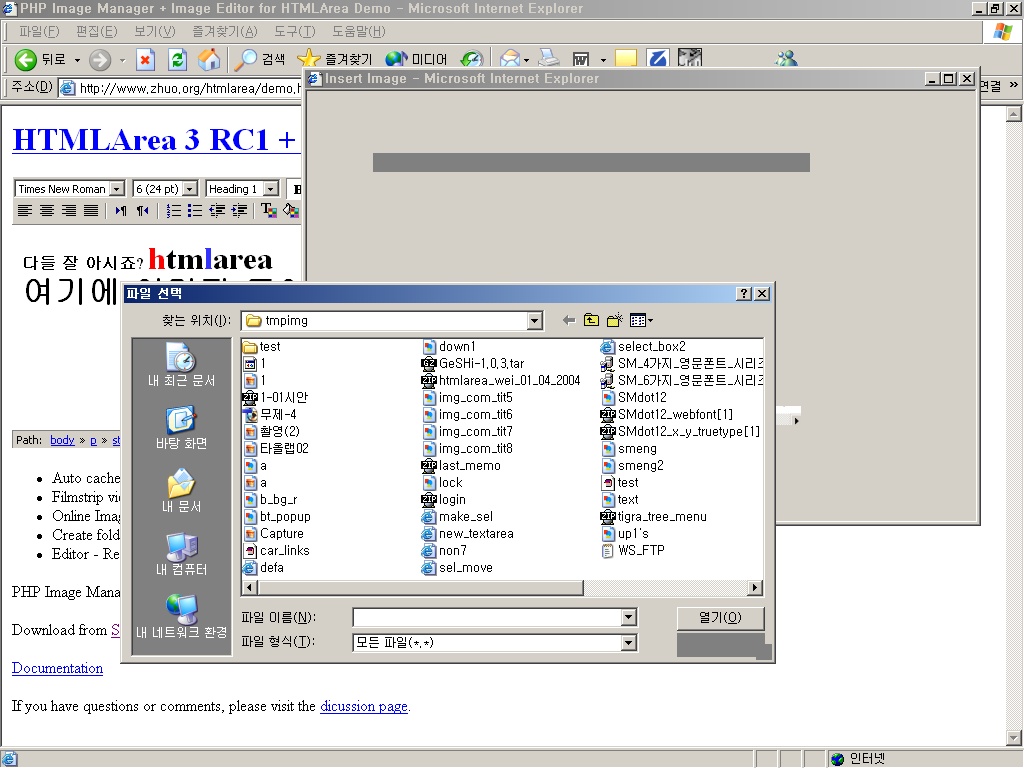The width and height of the screenshot is (1024, 768).
Task: Open the view menu icon in file dialog
Action: 641,320
